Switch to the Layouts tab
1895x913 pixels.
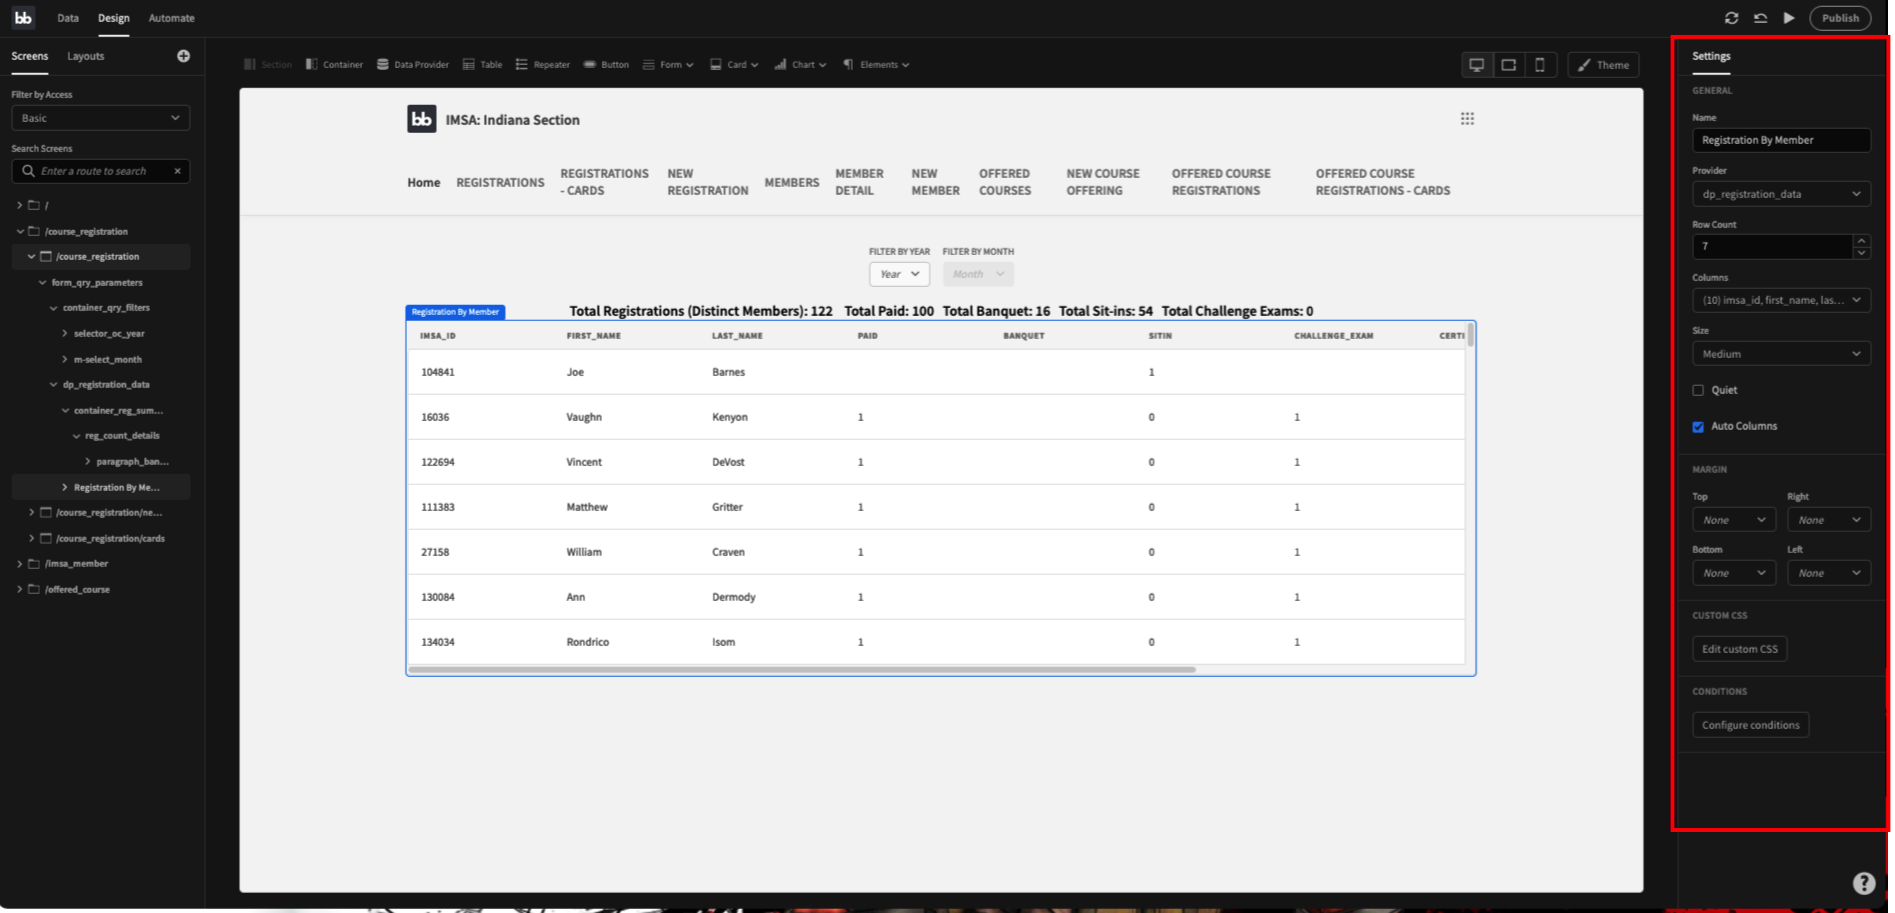[85, 56]
